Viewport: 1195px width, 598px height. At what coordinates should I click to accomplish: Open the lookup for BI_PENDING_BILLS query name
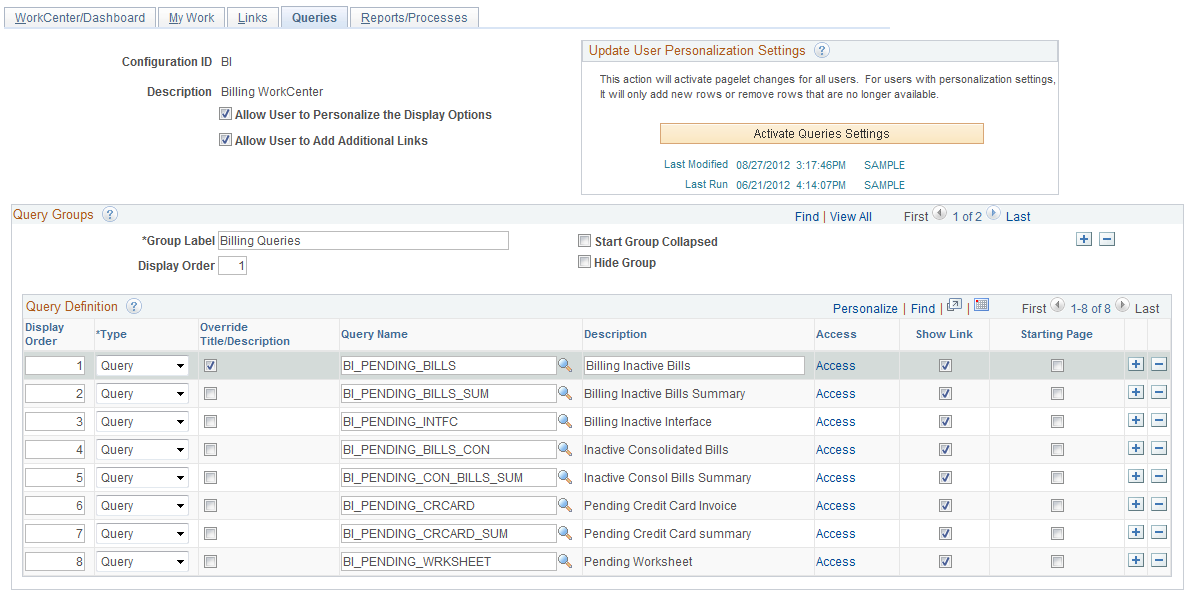(565, 365)
